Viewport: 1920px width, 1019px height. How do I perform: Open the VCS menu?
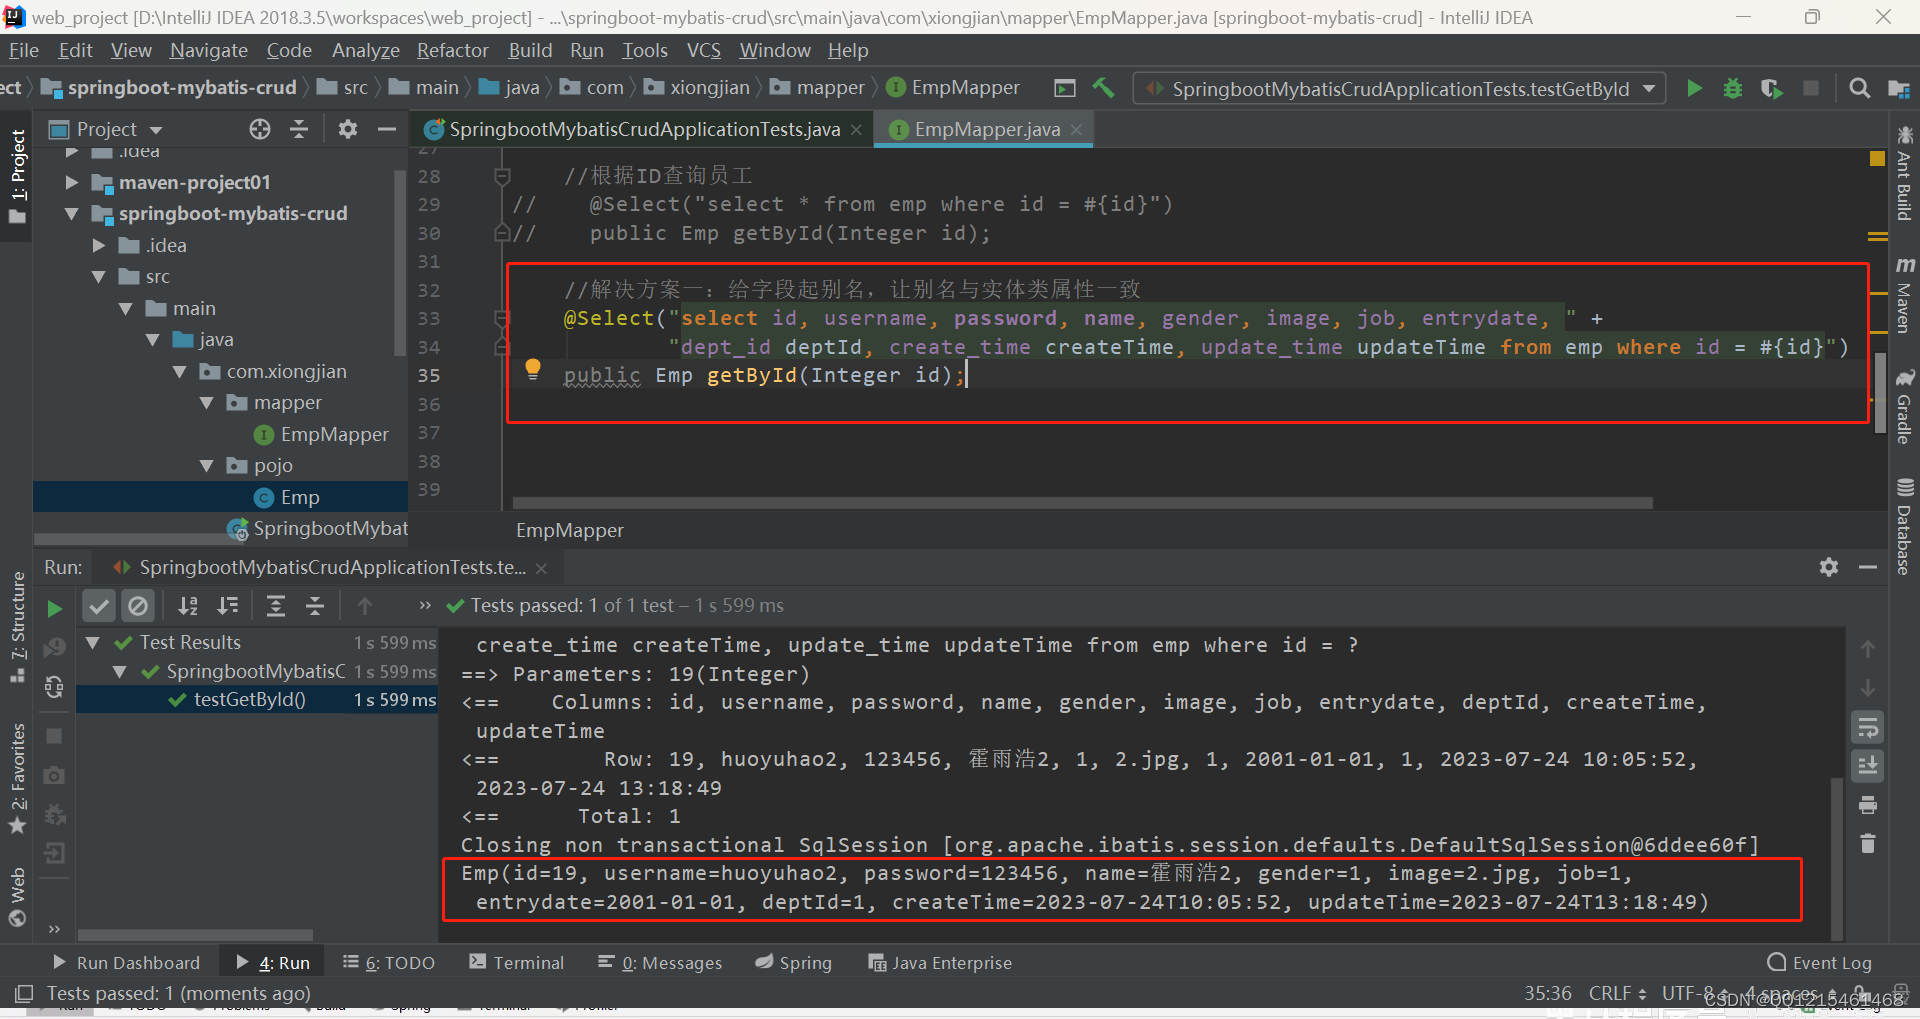point(703,50)
